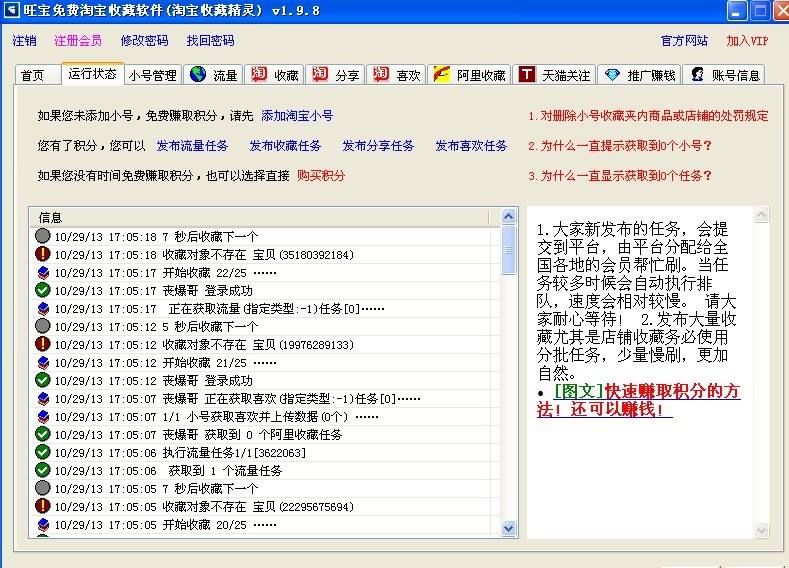The height and width of the screenshot is (568, 789).
Task: Open the 流量 tab with globe icon
Action: pyautogui.click(x=214, y=75)
